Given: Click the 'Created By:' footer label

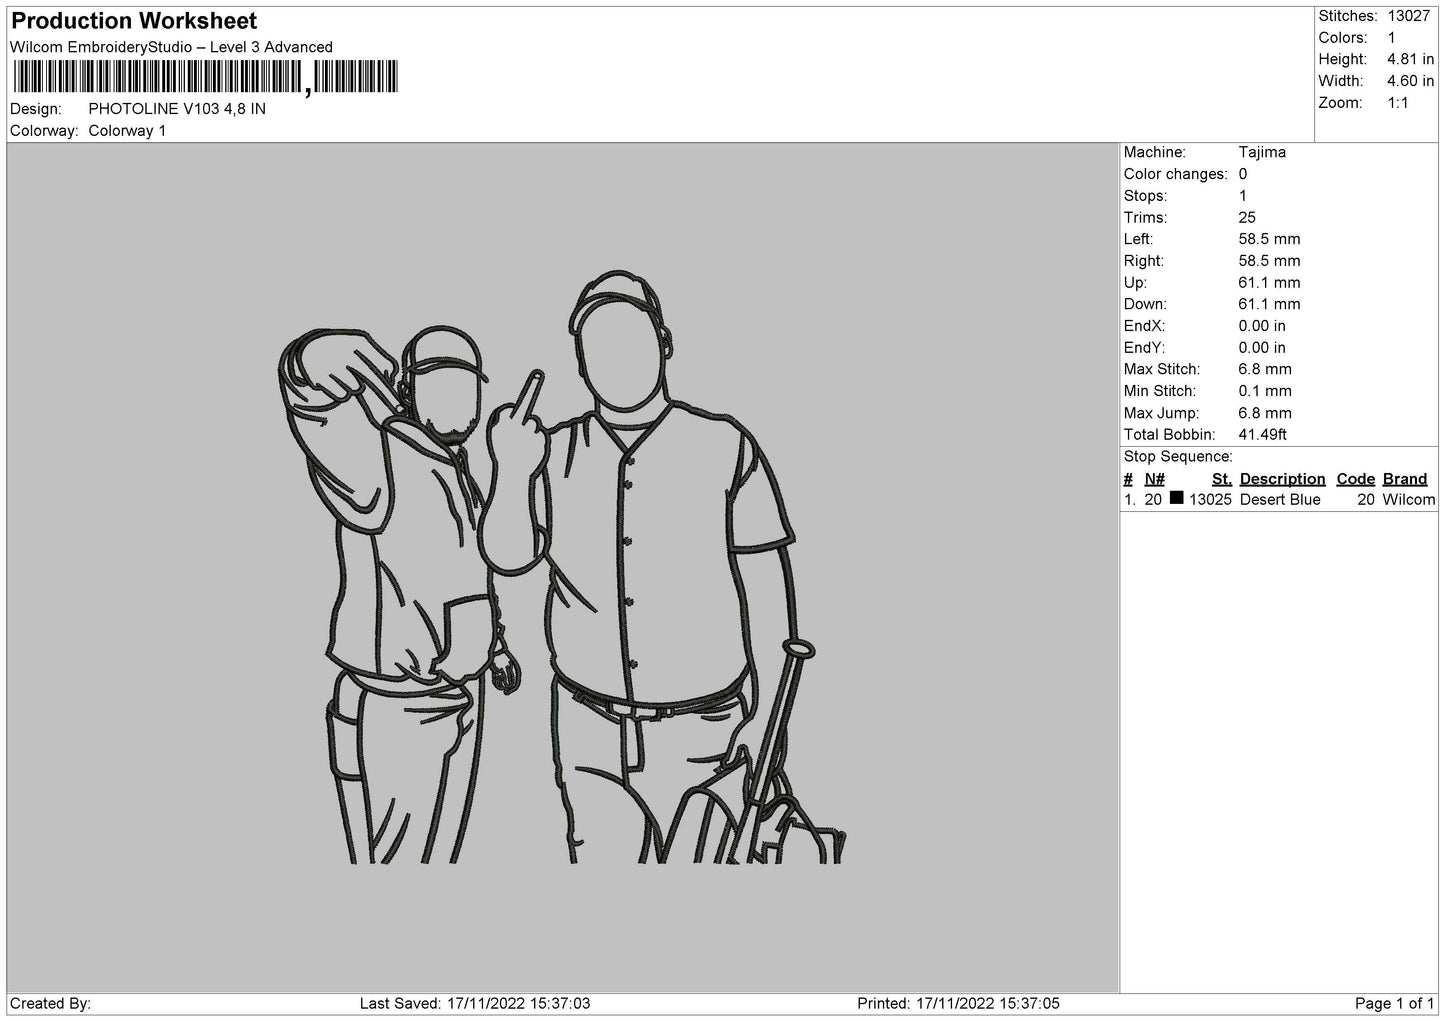Looking at the screenshot, I should click(x=50, y=1004).
